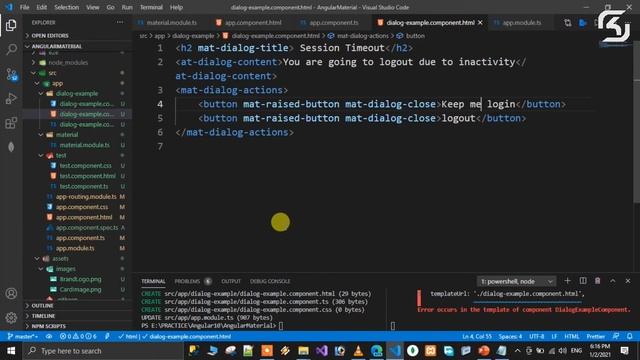This screenshot has height=360, width=640.
Task: Click HTML language mode in status bar
Action: coord(571,336)
